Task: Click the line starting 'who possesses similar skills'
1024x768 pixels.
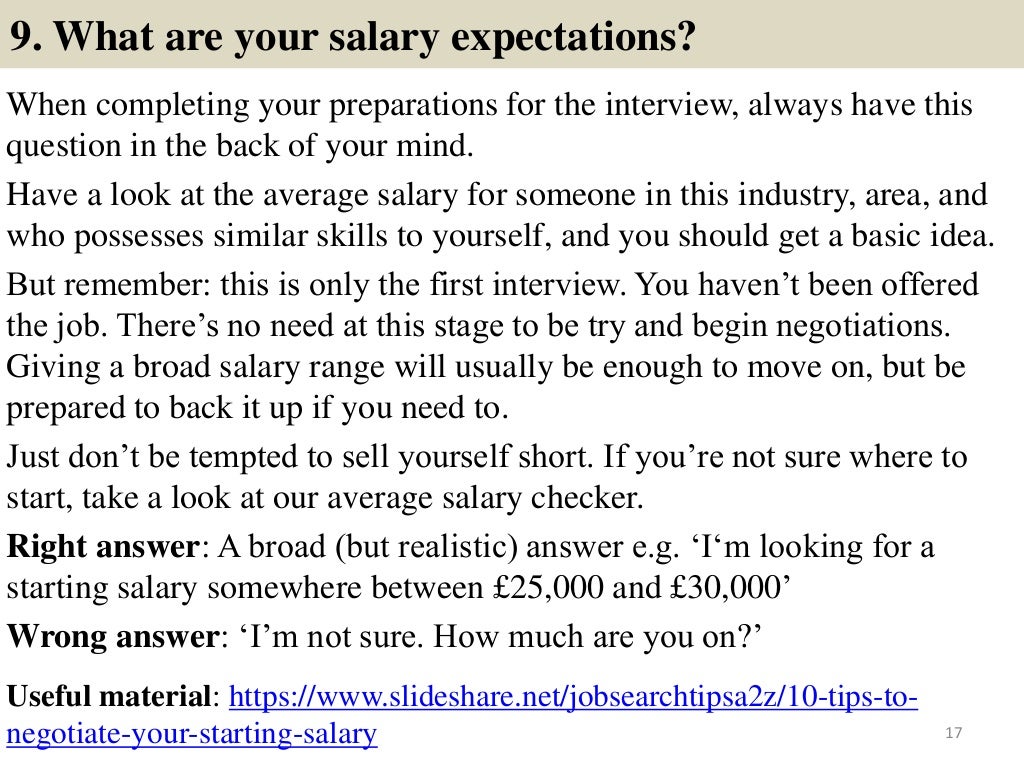Action: (500, 236)
